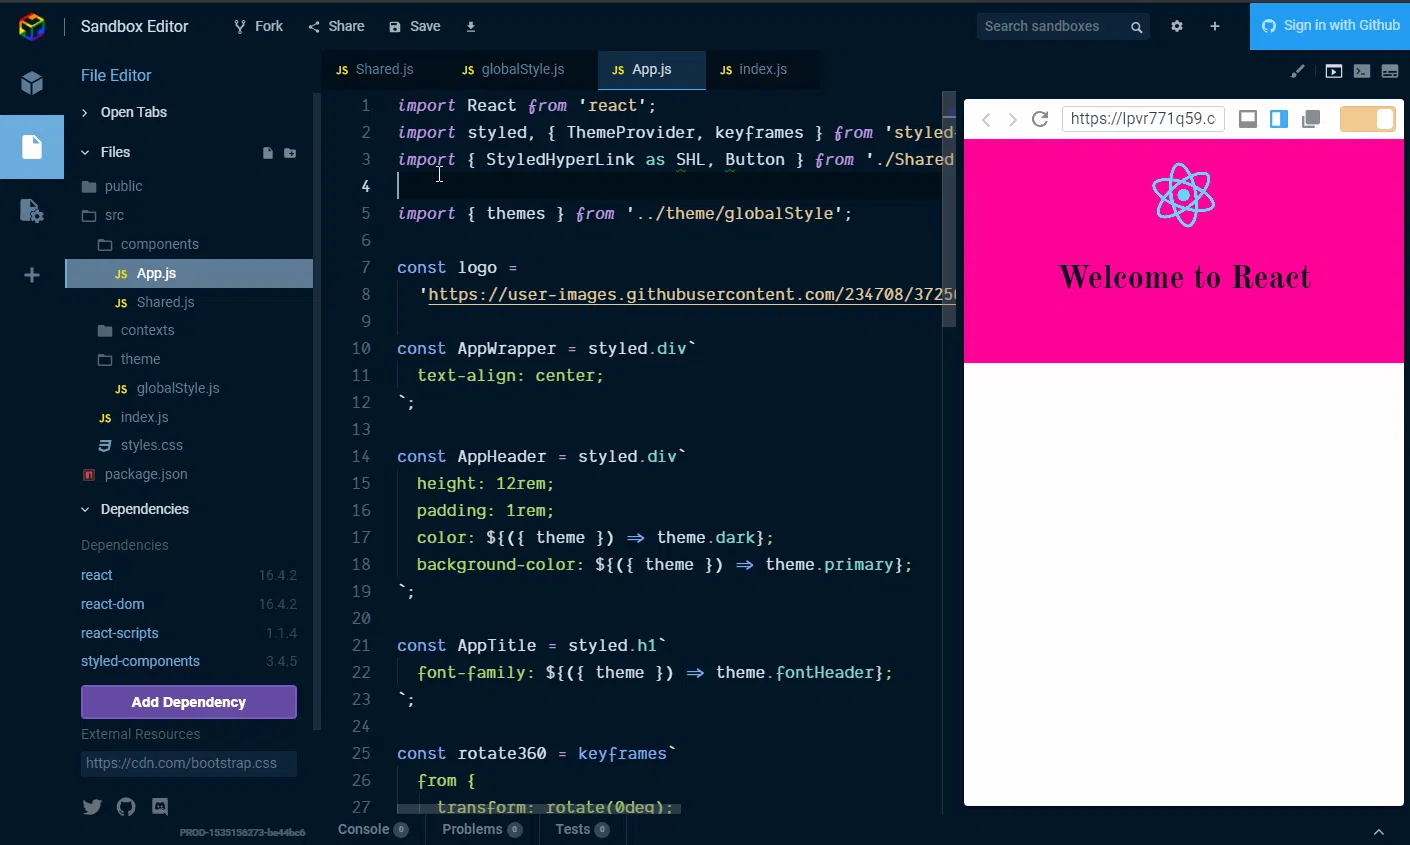Screen dimensions: 1410x845
Task: Switch to the index.js tab
Action: click(x=763, y=70)
